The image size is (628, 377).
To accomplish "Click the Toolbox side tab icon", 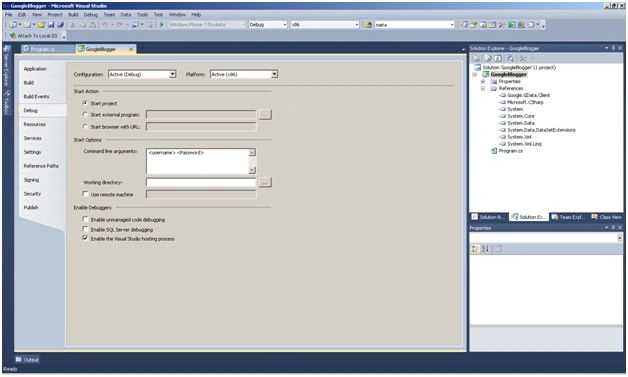I will coord(6,93).
